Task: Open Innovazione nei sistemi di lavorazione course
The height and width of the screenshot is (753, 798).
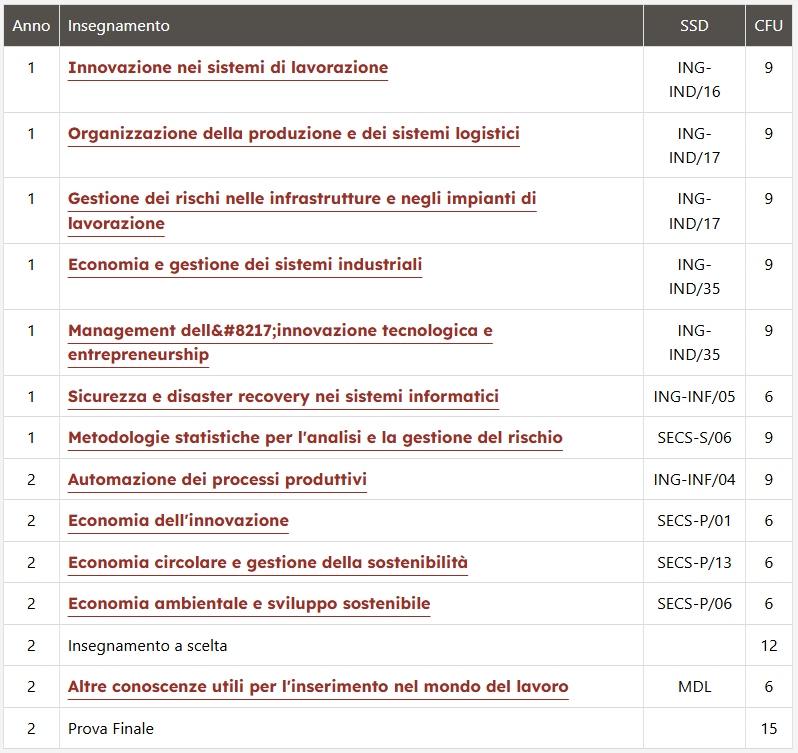Action: tap(228, 68)
